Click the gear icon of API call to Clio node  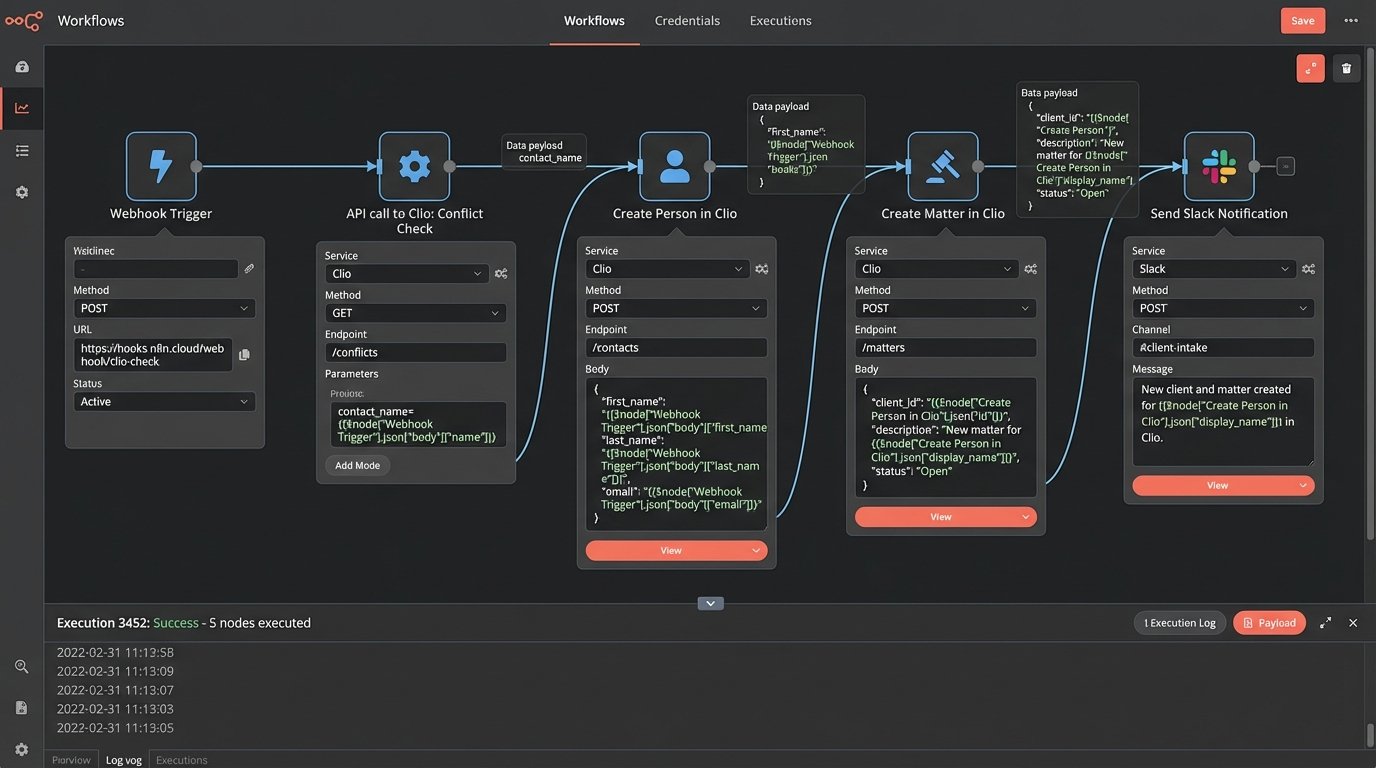414,167
